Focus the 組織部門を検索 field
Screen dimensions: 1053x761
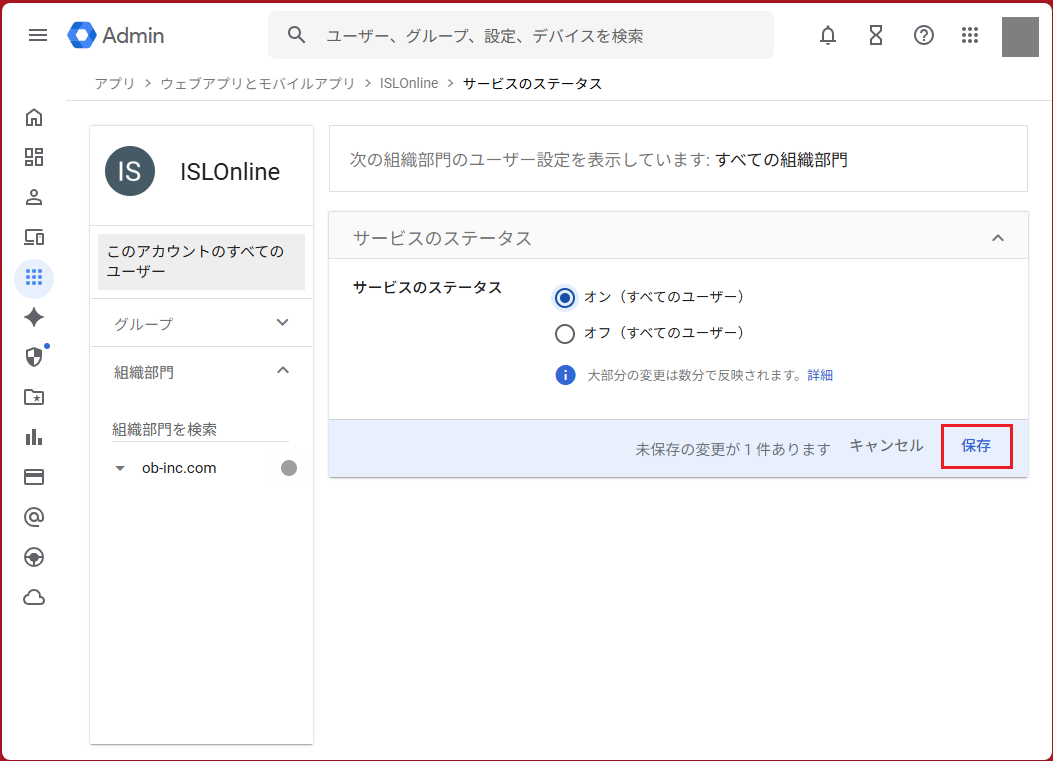(200, 429)
